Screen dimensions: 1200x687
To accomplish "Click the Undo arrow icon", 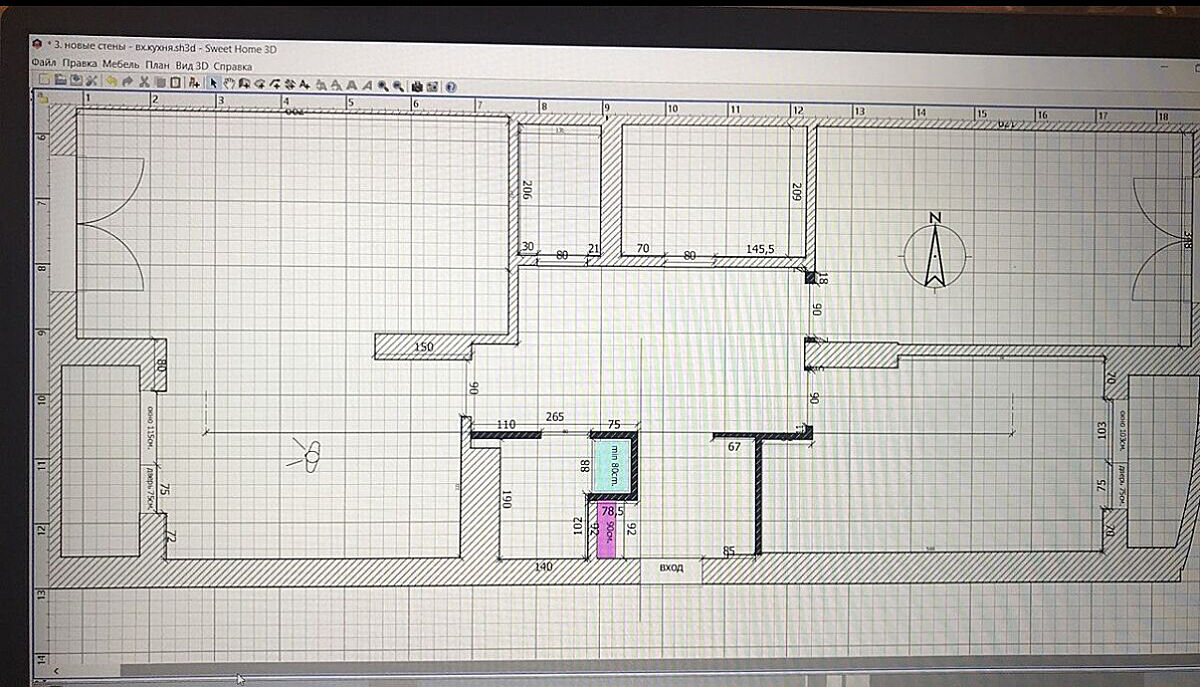I will [x=111, y=82].
